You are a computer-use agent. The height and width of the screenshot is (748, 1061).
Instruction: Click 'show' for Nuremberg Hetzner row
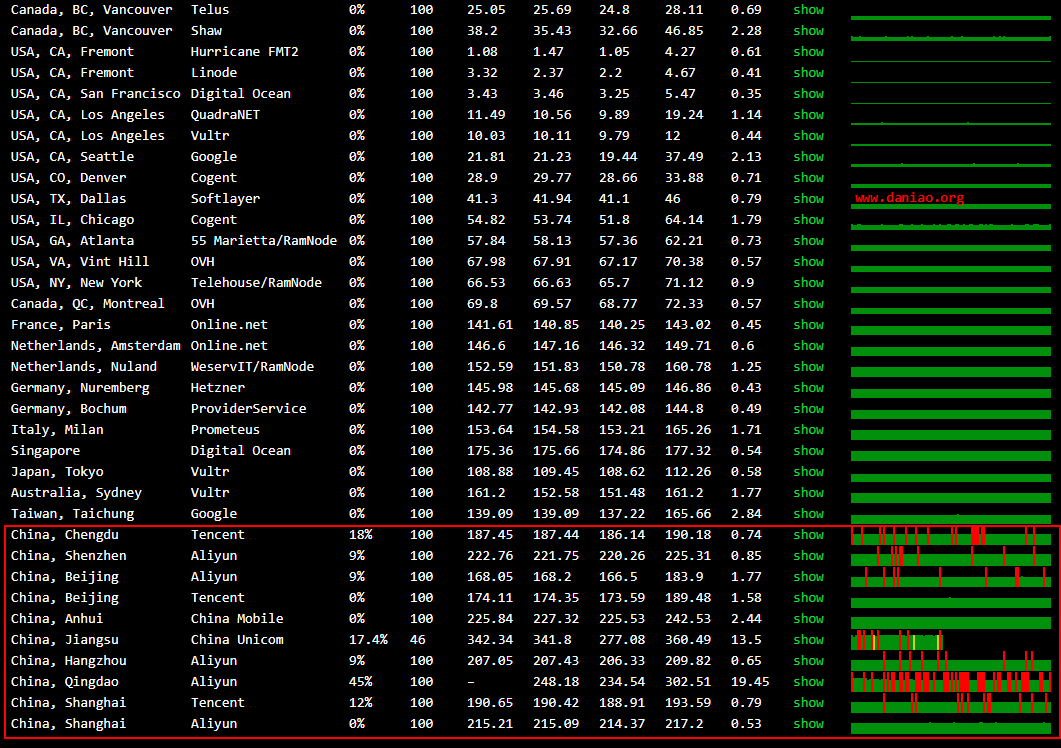[x=808, y=388]
